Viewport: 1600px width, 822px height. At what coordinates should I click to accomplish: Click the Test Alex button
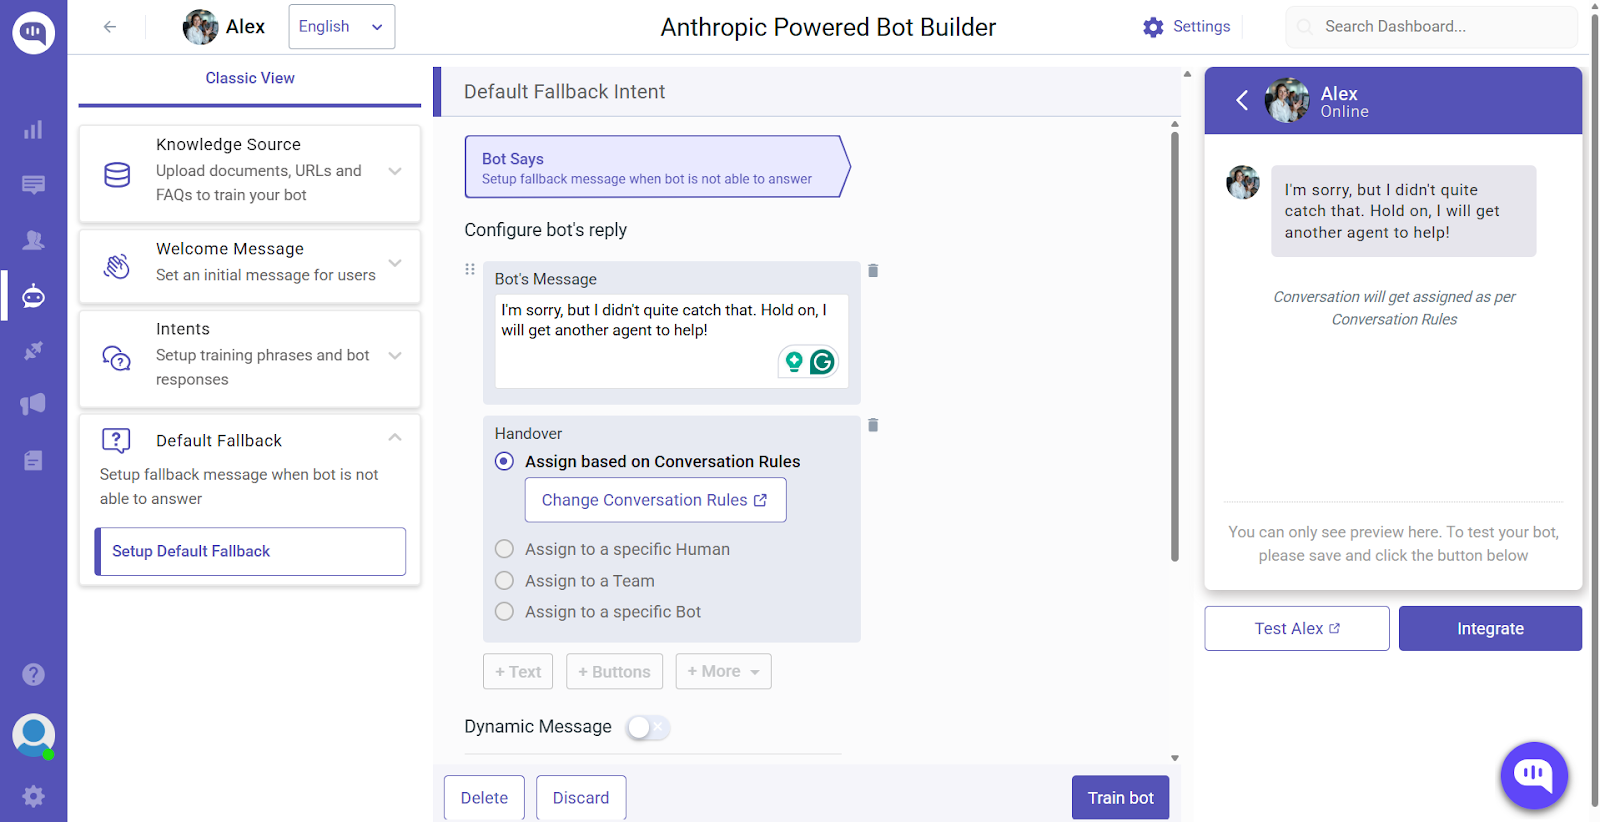pyautogui.click(x=1297, y=629)
